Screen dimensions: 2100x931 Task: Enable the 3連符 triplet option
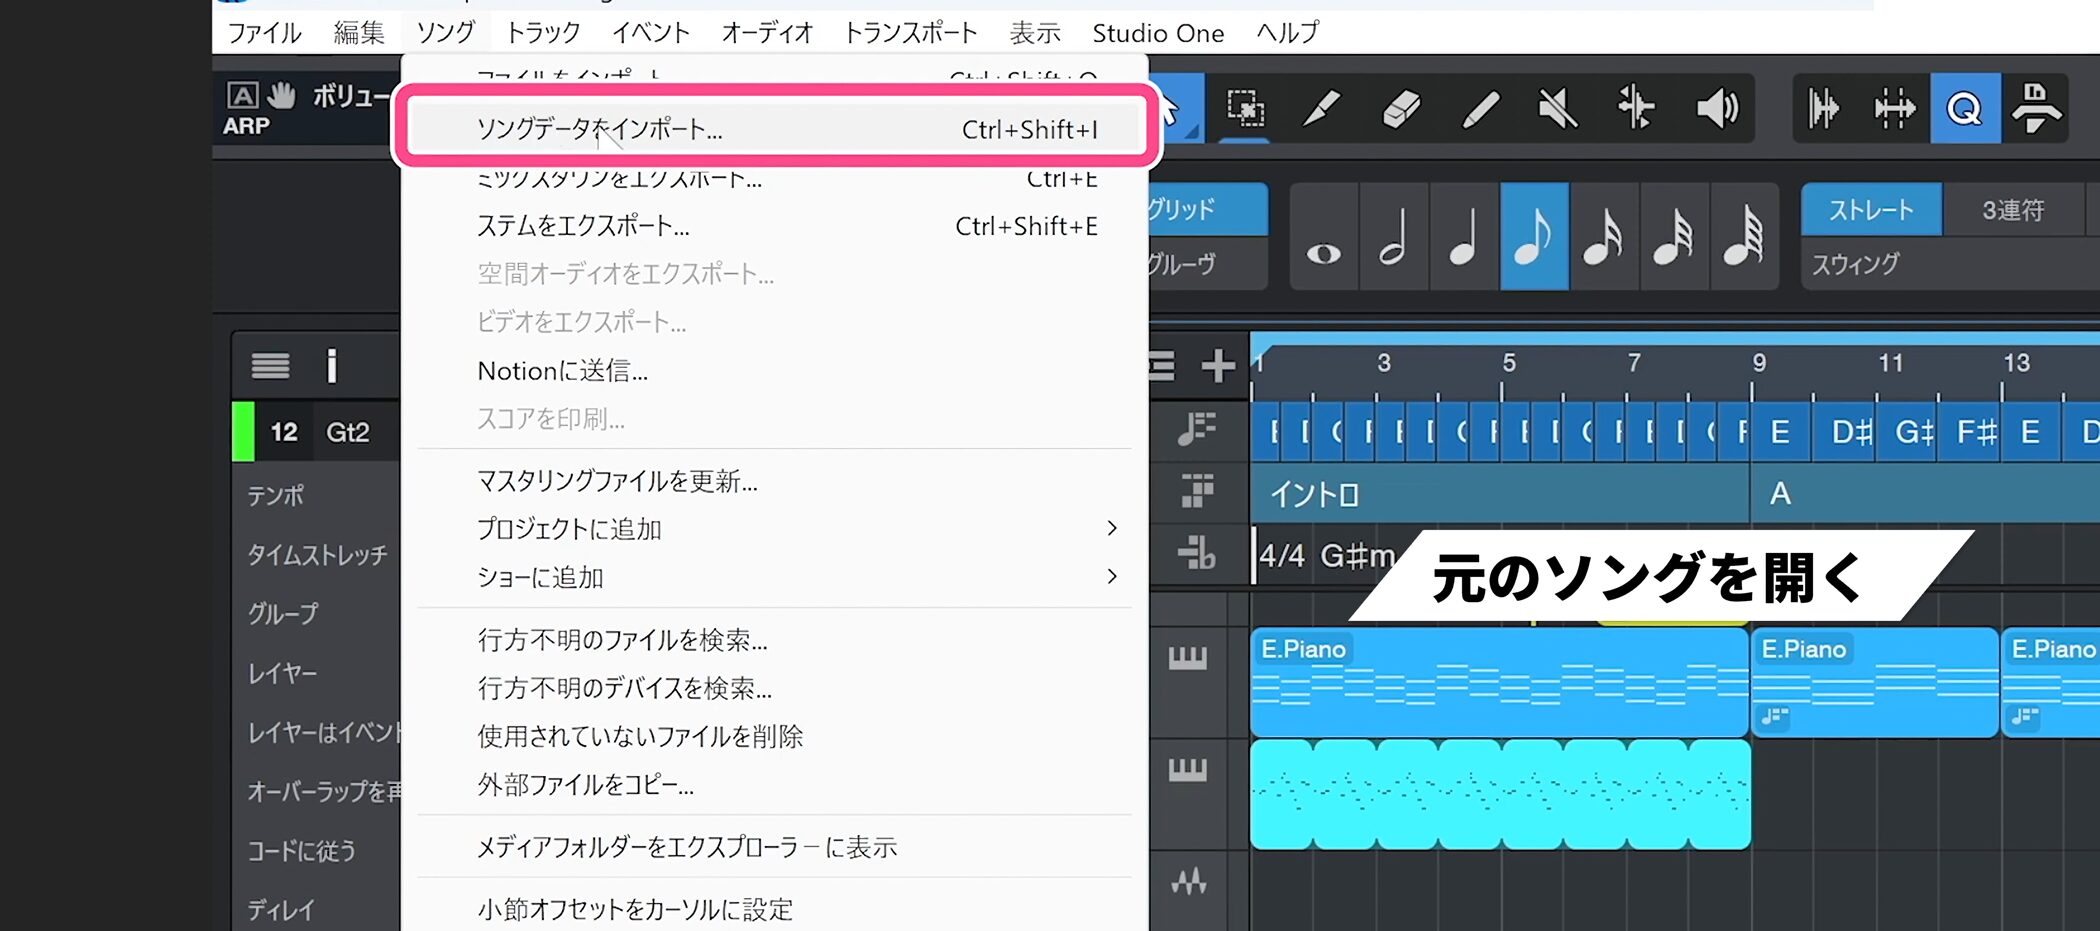coord(2012,210)
